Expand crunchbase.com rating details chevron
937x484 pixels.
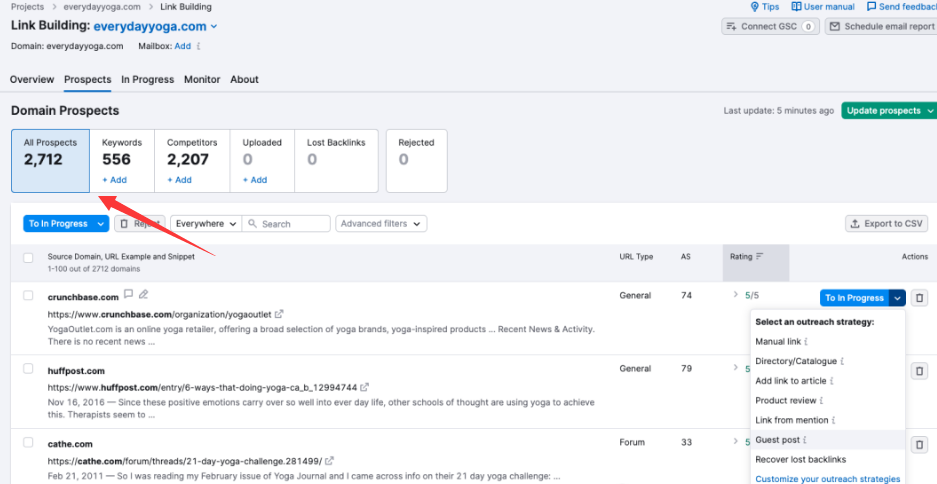coord(735,296)
